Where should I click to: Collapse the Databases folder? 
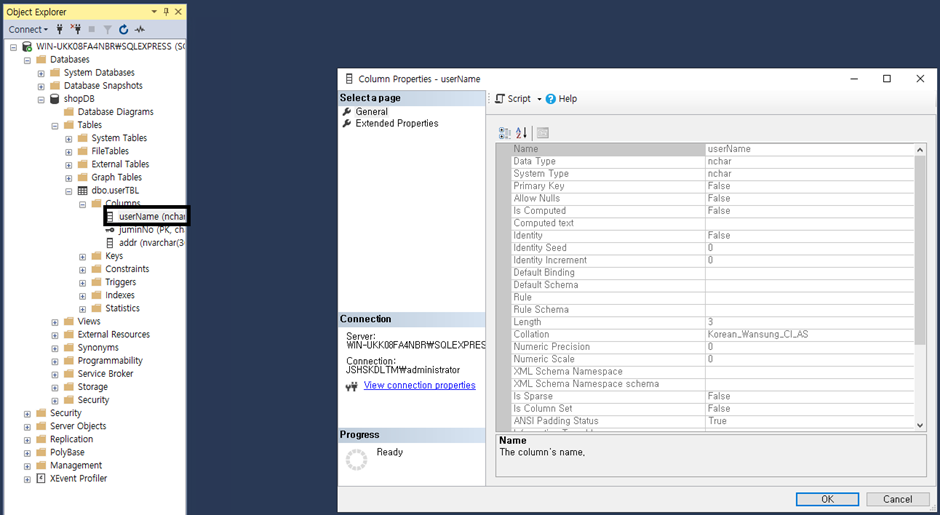coord(27,60)
